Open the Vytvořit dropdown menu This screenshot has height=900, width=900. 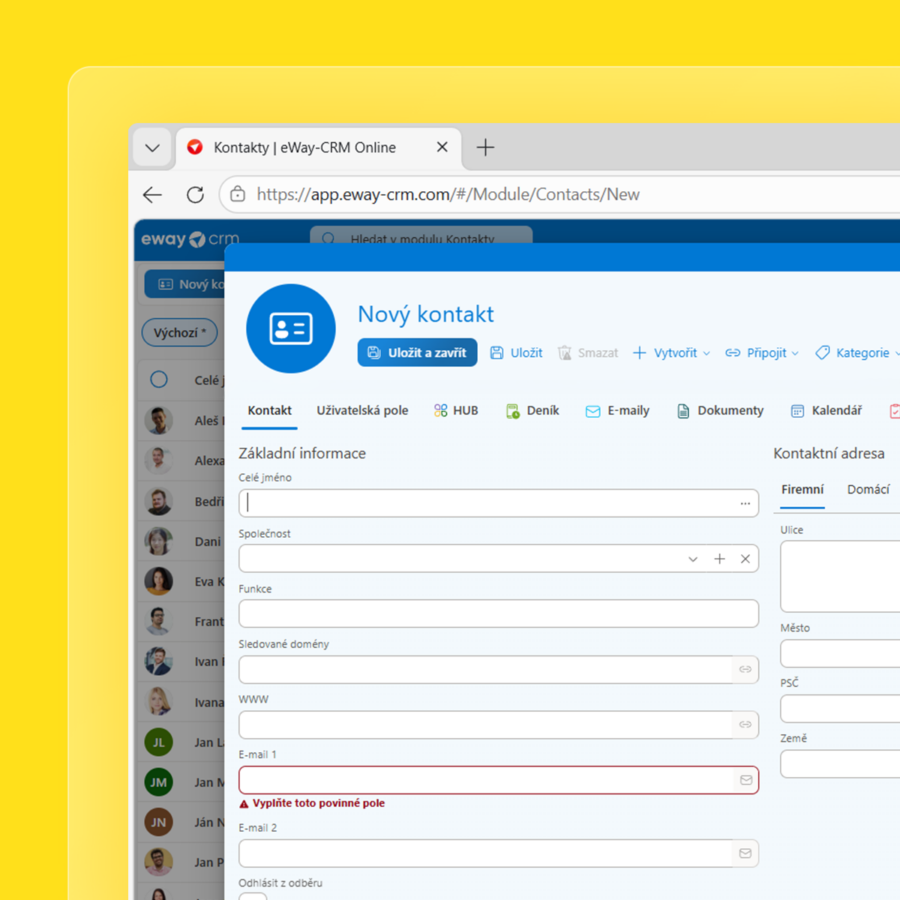pyautogui.click(x=671, y=353)
